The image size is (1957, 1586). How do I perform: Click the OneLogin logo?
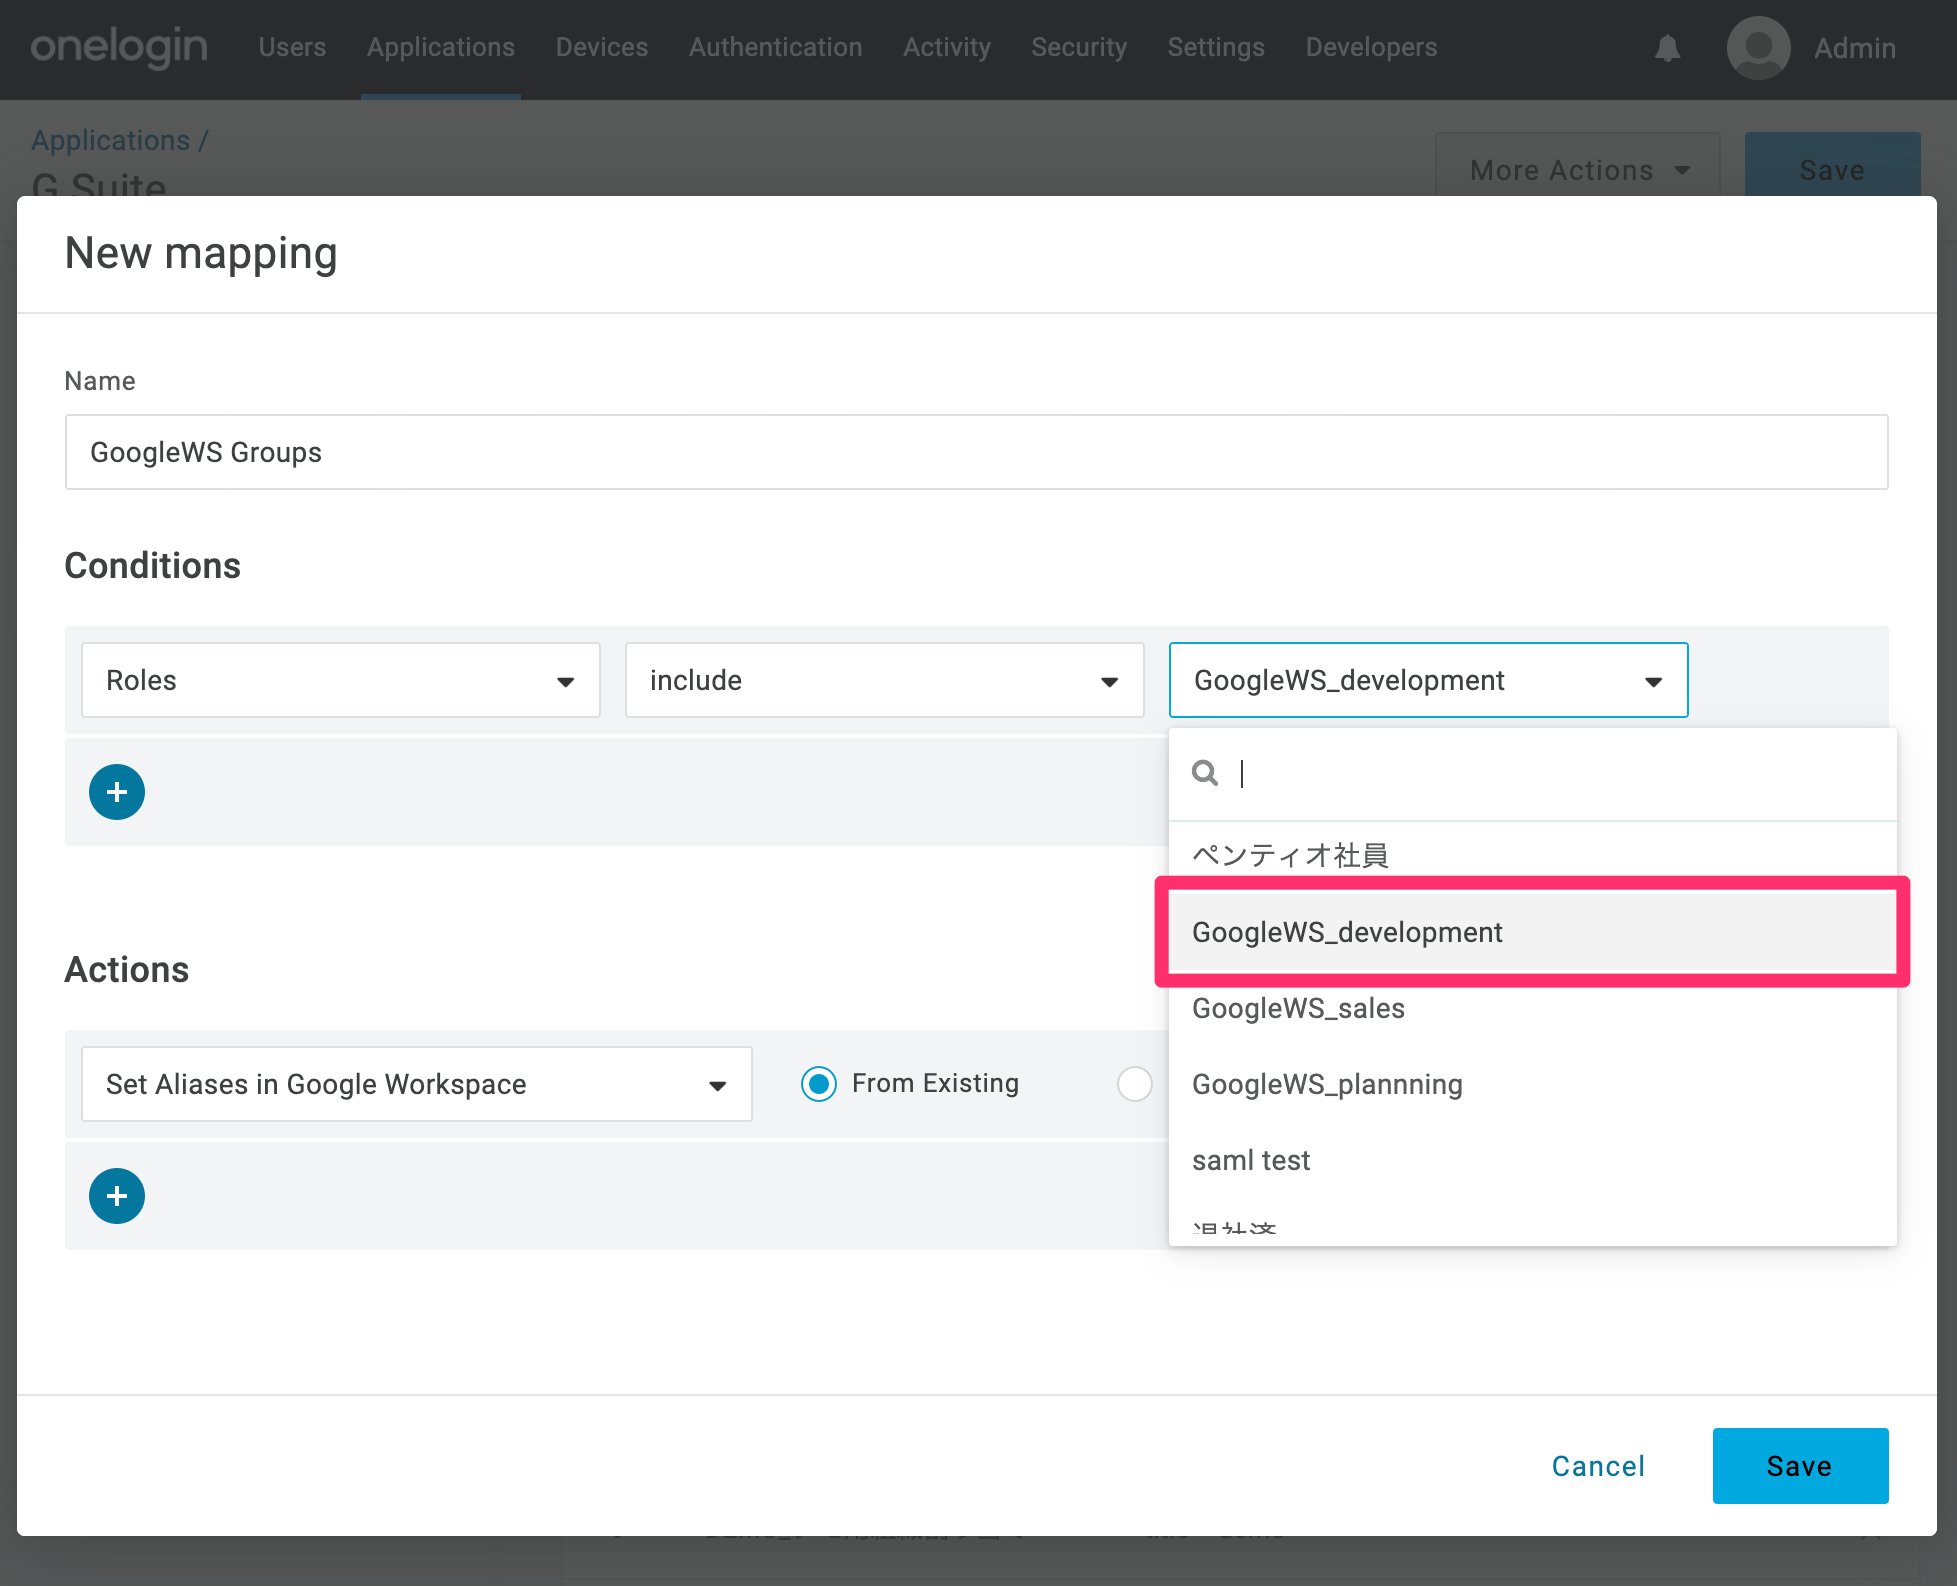[x=119, y=47]
